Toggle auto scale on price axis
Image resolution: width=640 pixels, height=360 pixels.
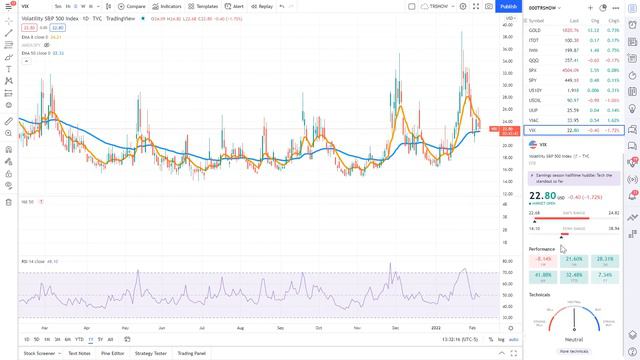coord(513,340)
